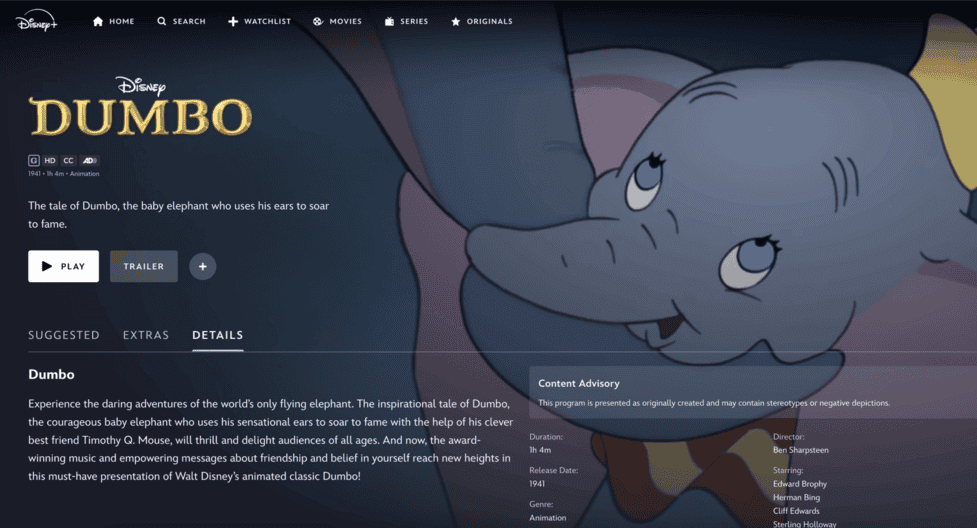Switch to the Suggested tab
The image size is (977, 528).
point(64,335)
